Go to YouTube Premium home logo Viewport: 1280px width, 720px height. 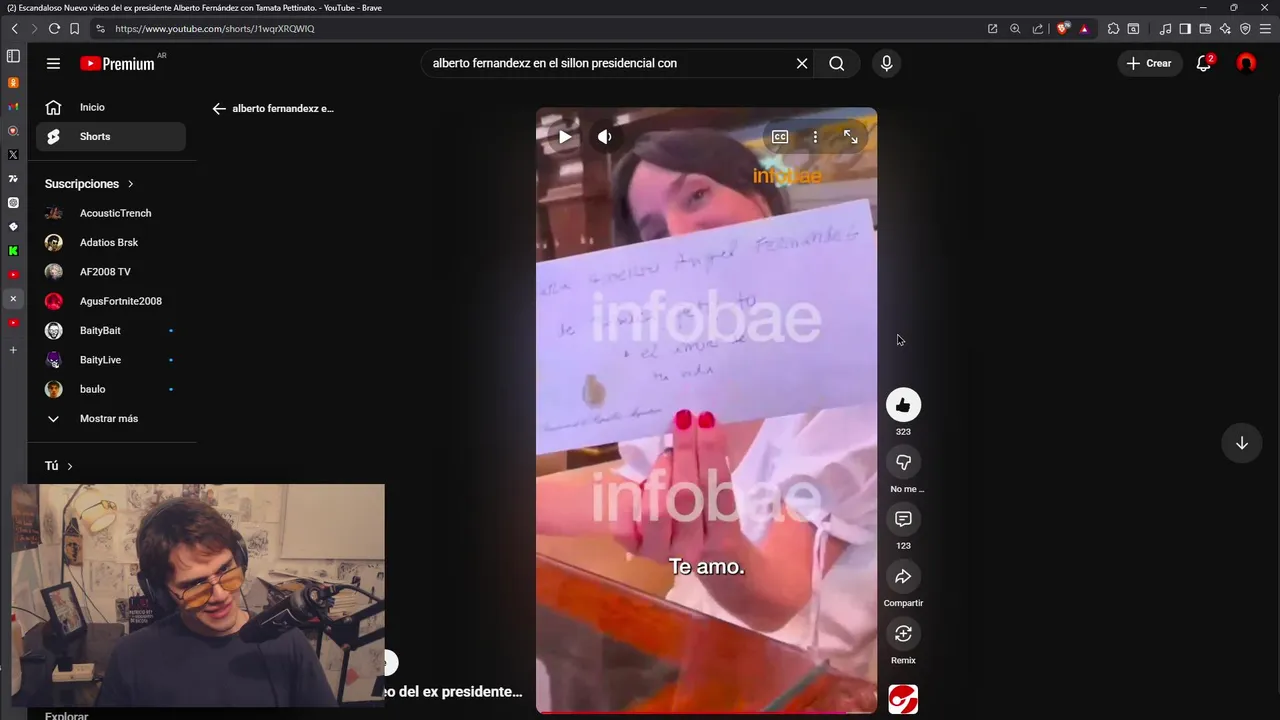tap(118, 64)
